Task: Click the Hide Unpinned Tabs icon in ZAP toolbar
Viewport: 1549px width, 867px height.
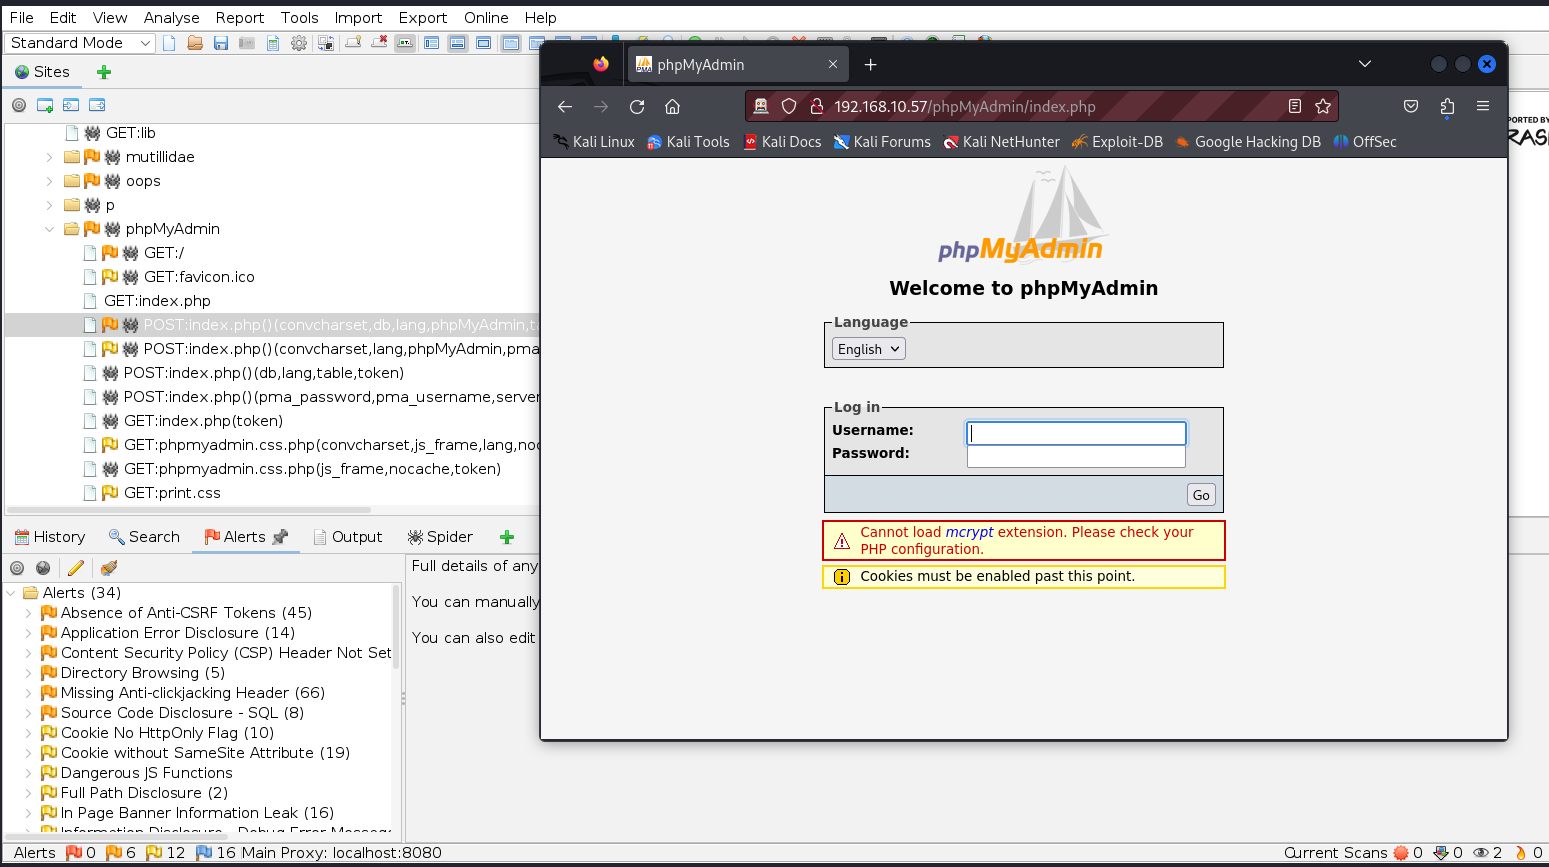Action: click(x=379, y=43)
